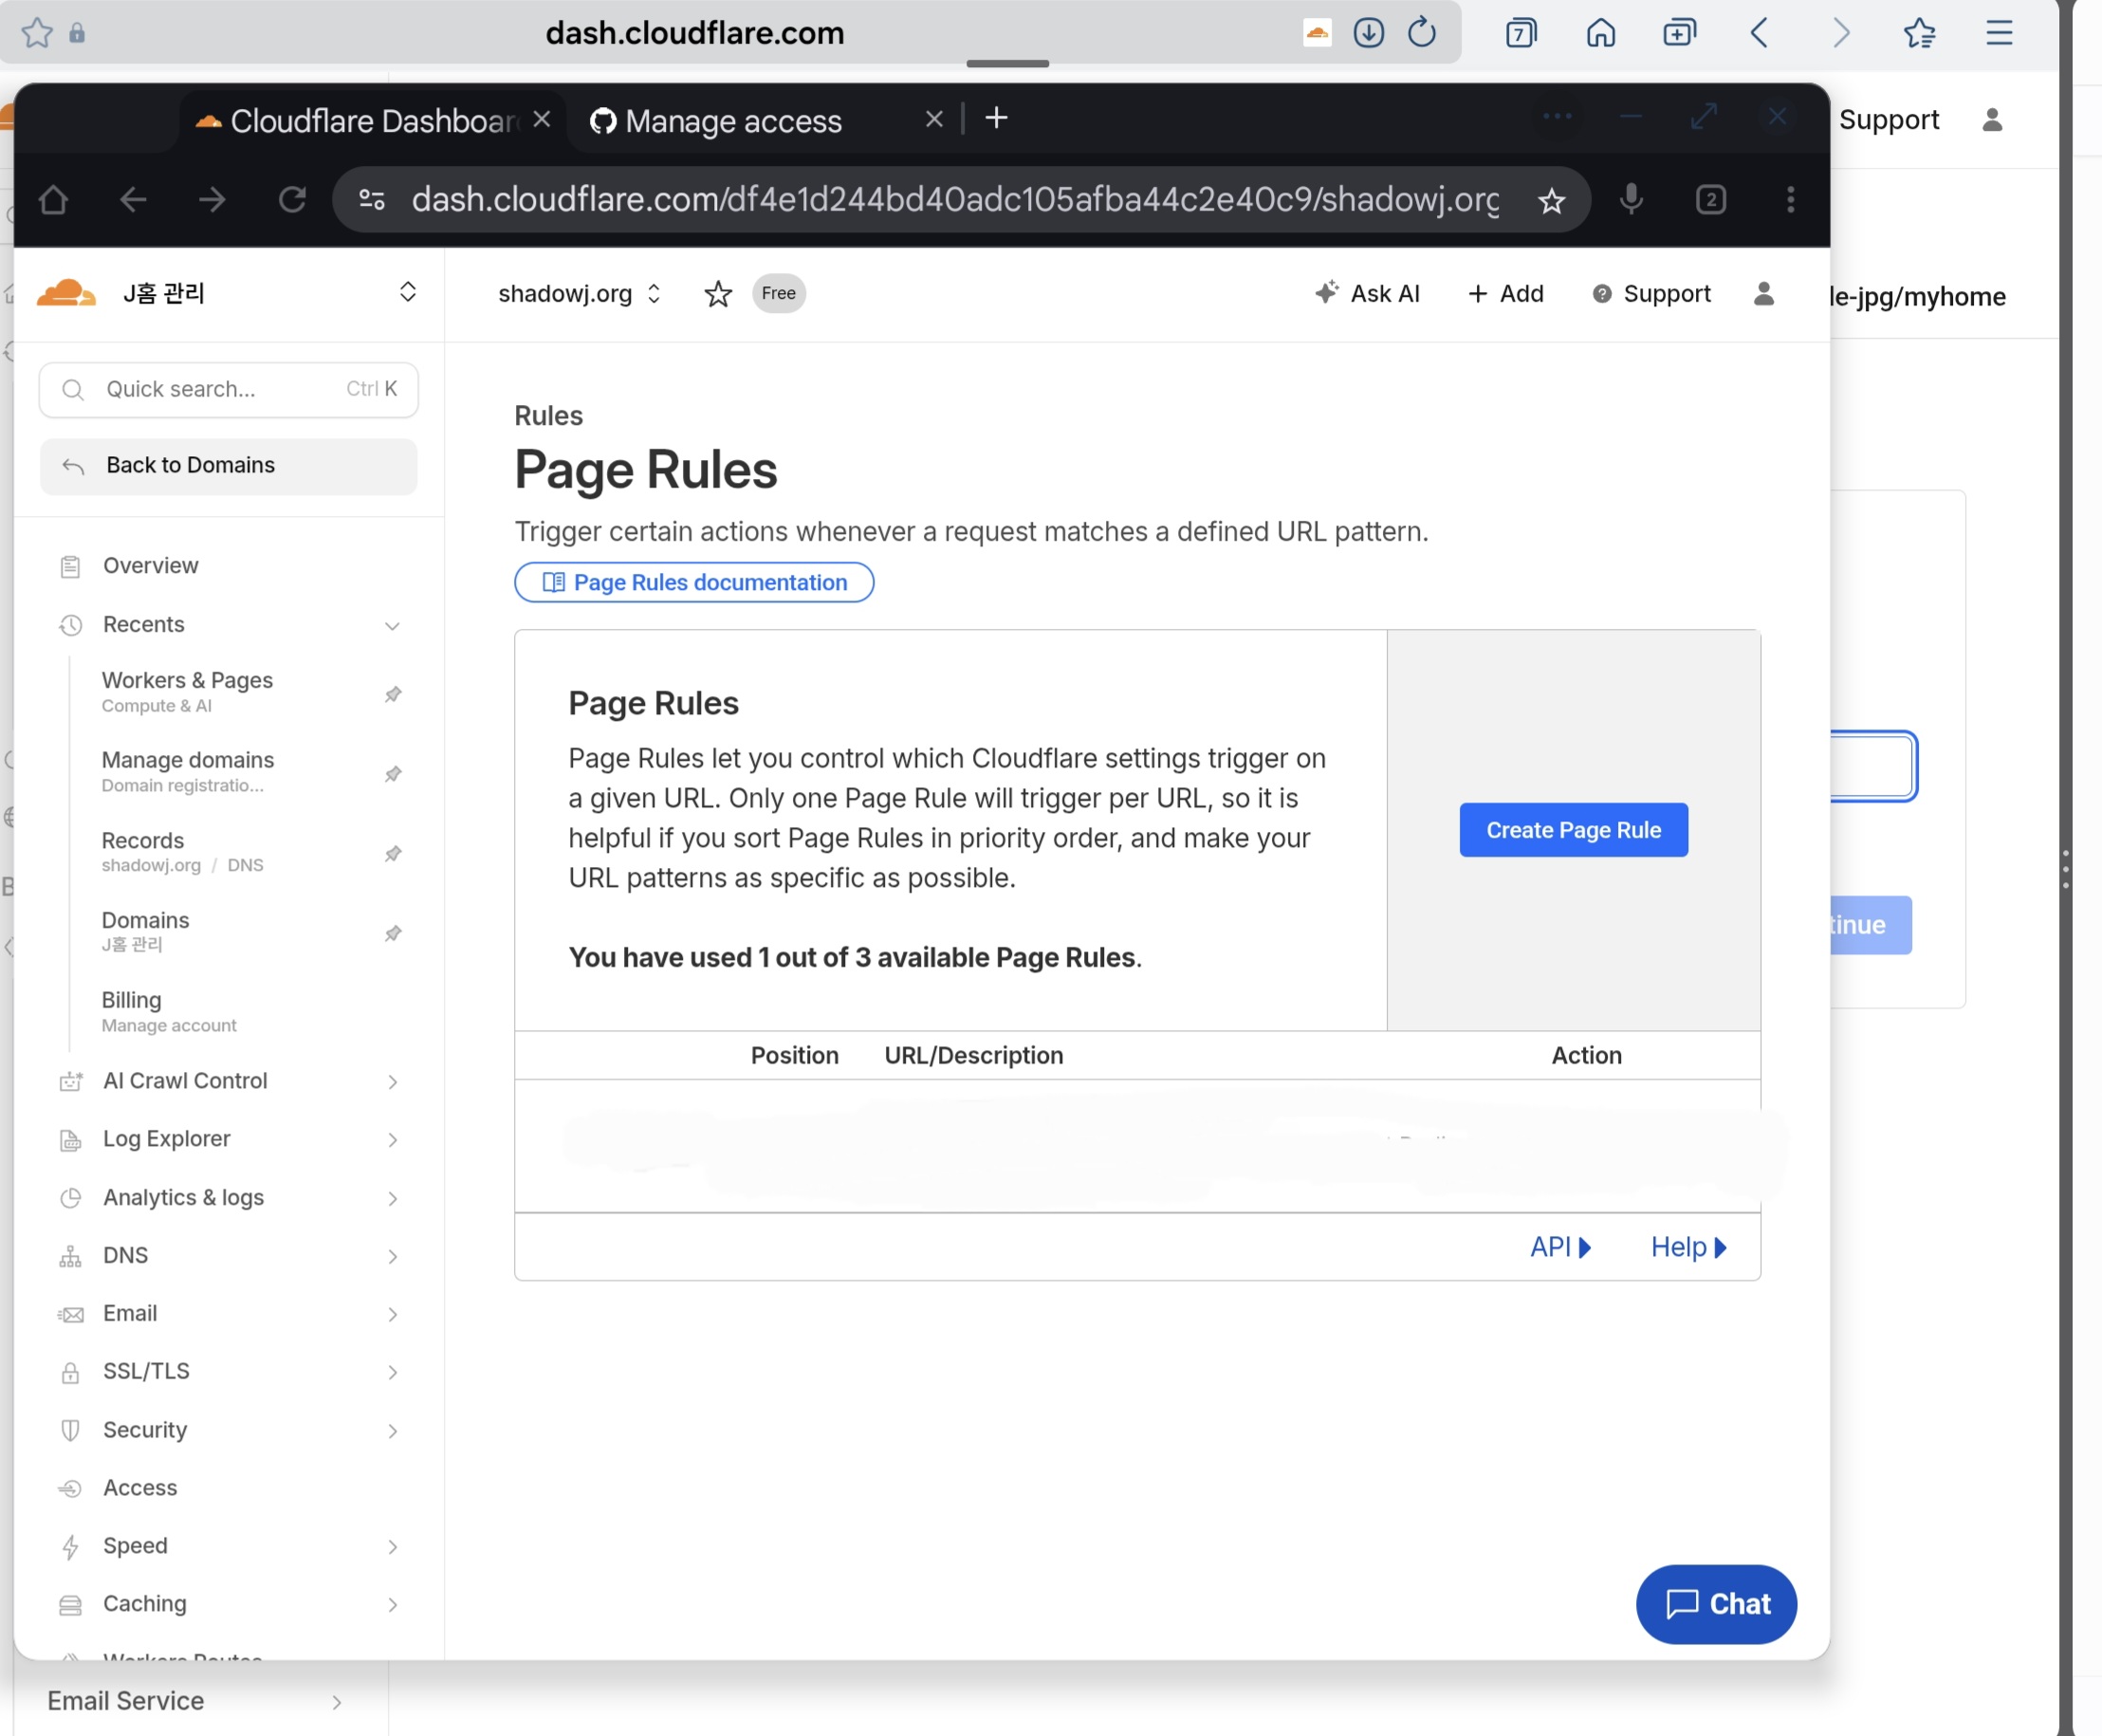The image size is (2102, 1736).
Task: Open the account switcher dropdown
Action: tap(407, 292)
